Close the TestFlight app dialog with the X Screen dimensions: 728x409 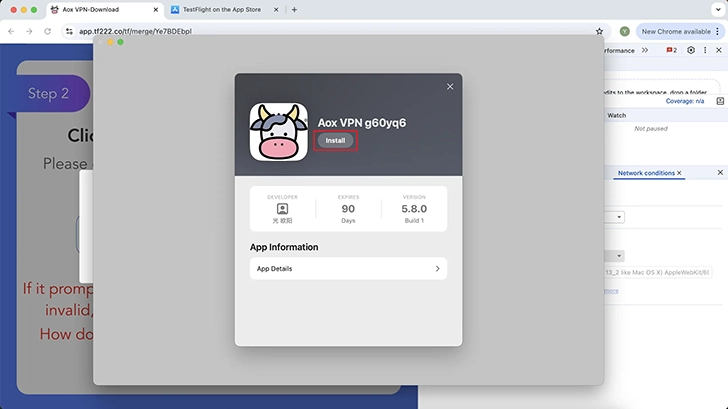pyautogui.click(x=450, y=87)
